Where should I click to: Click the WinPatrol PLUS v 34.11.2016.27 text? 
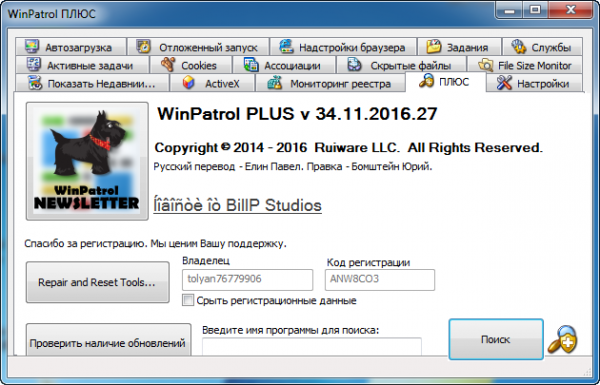(x=297, y=114)
